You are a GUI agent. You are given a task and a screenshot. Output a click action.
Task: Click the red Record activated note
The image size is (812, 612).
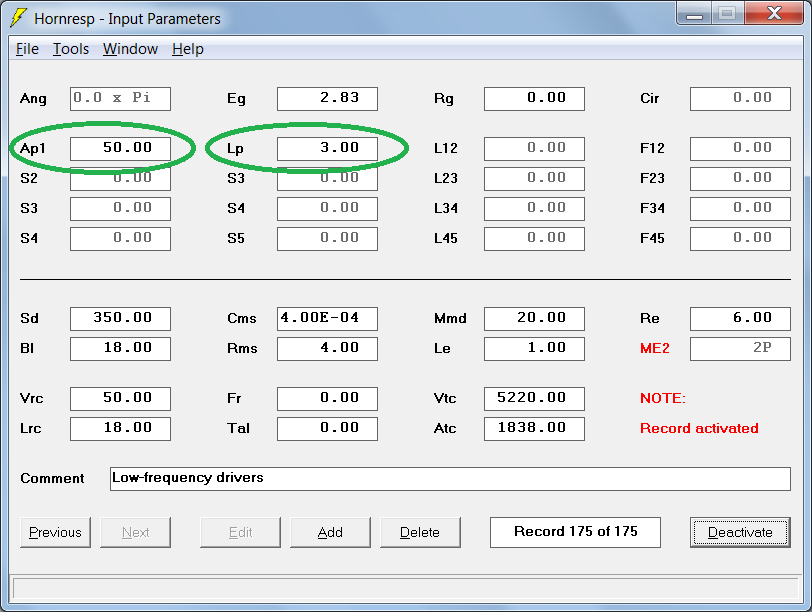(x=699, y=429)
